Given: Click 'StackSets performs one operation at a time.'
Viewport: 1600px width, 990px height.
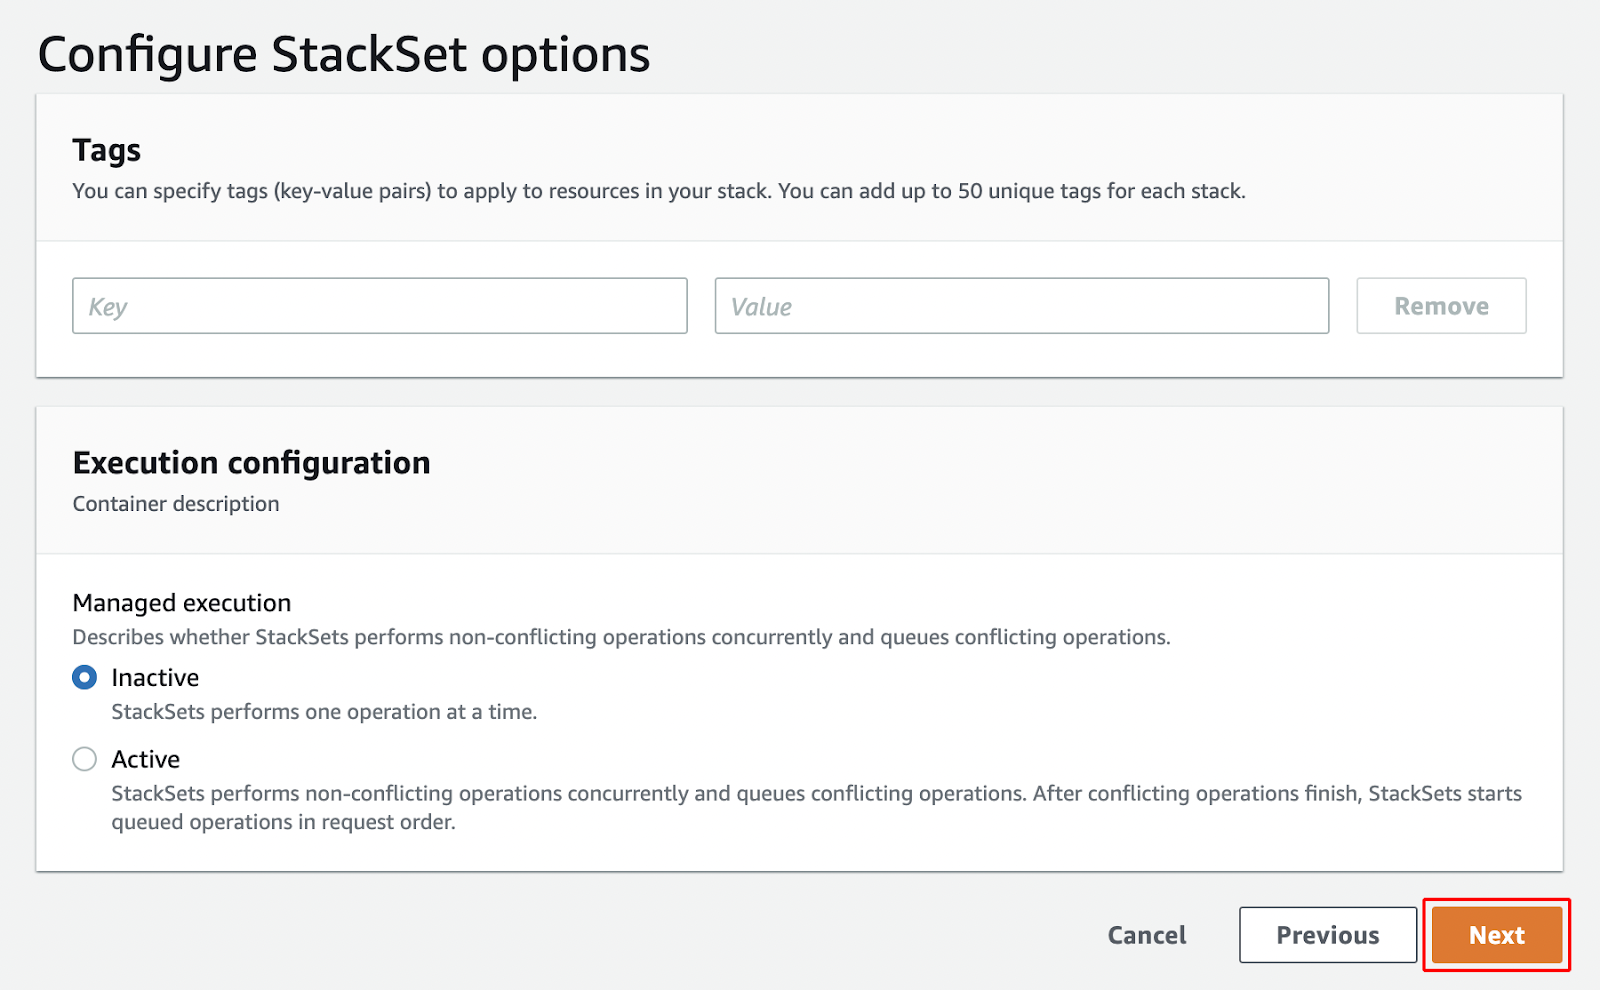Looking at the screenshot, I should 324,712.
